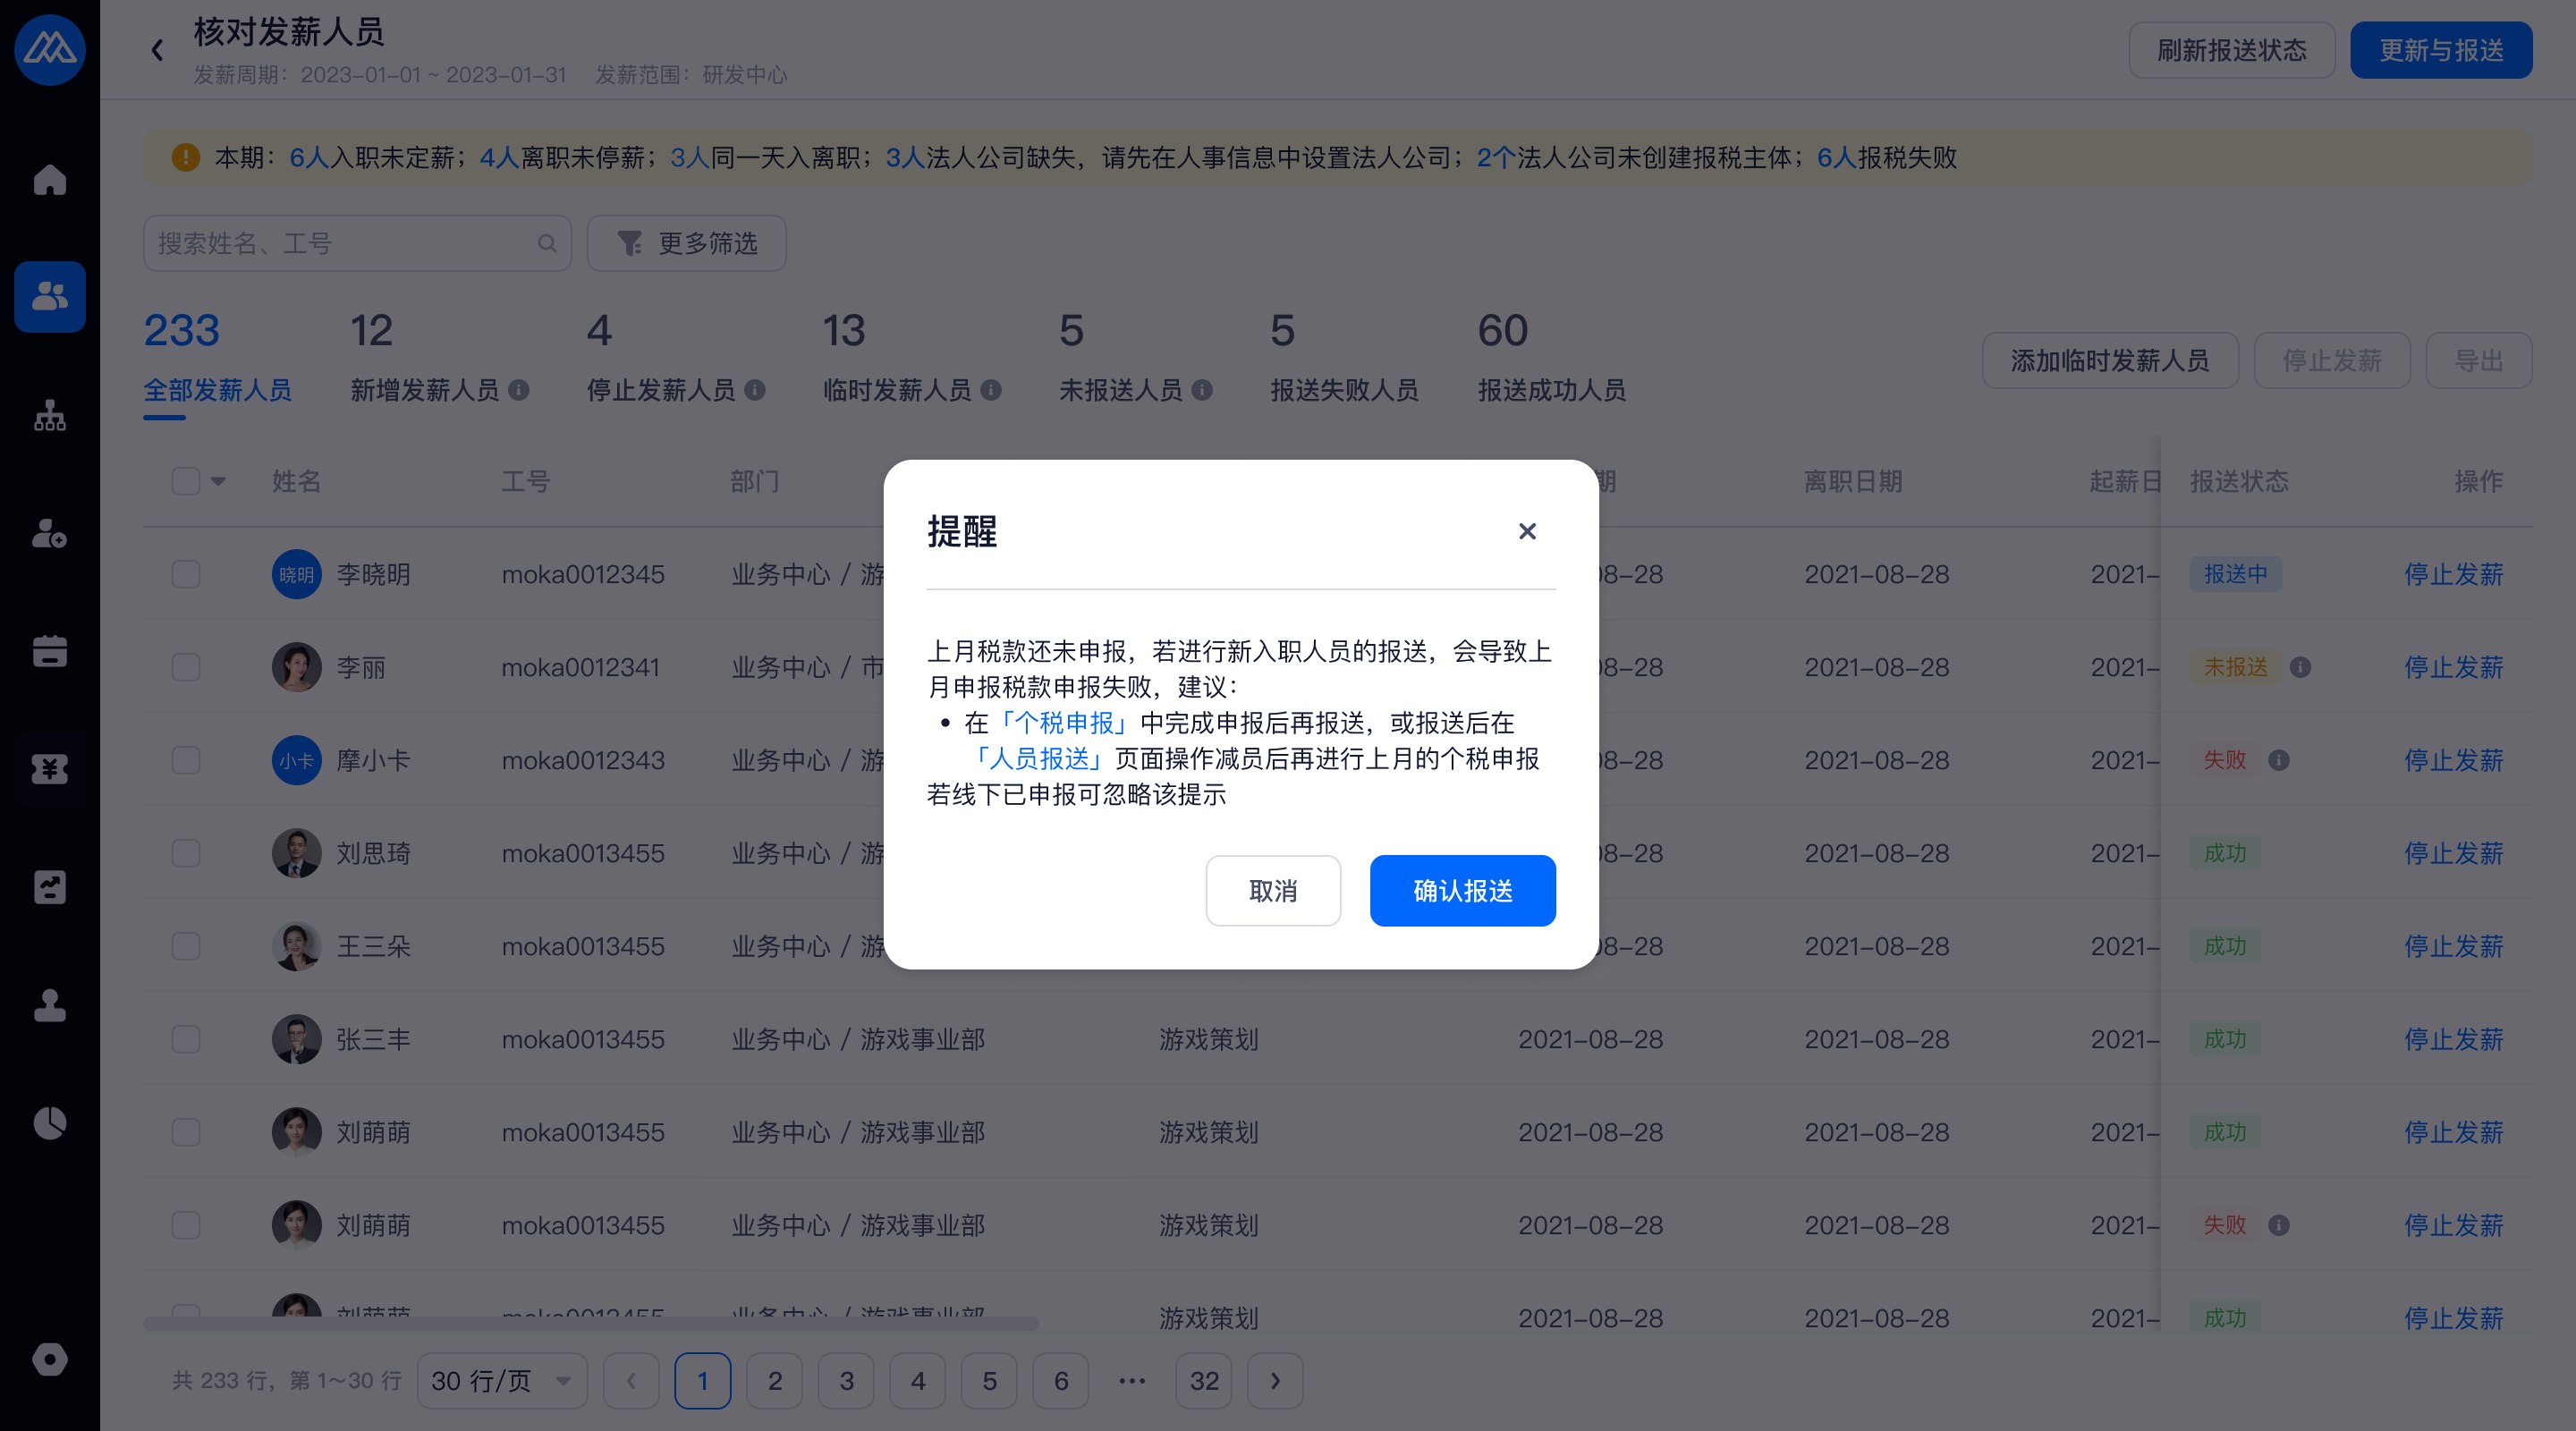Check the 王三朵 row checkbox
This screenshot has width=2576, height=1431.
coord(186,946)
